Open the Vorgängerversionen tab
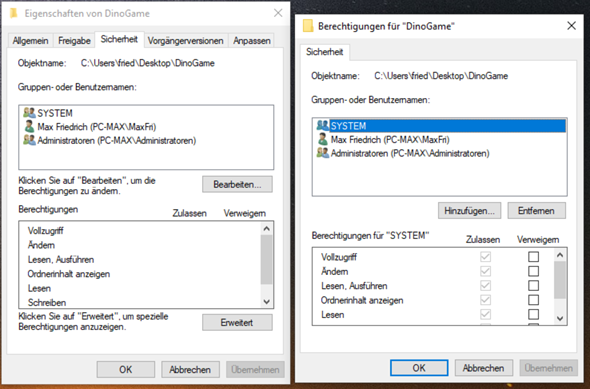This screenshot has width=590, height=389. coord(185,41)
